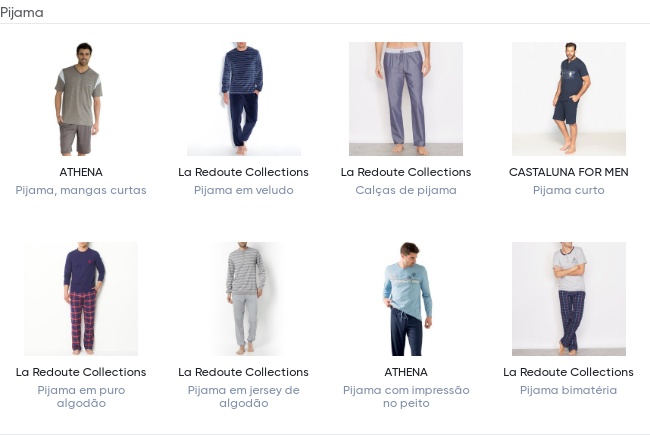Image resolution: width=650 pixels, height=435 pixels.
Task: Click the 'Pijama em veludo' product title
Action: 243,190
